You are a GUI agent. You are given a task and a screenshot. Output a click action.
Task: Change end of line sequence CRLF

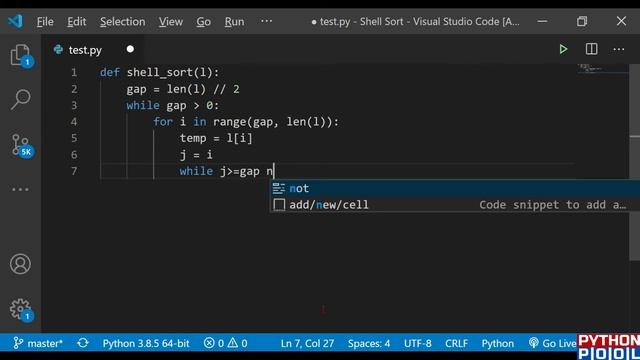point(456,343)
